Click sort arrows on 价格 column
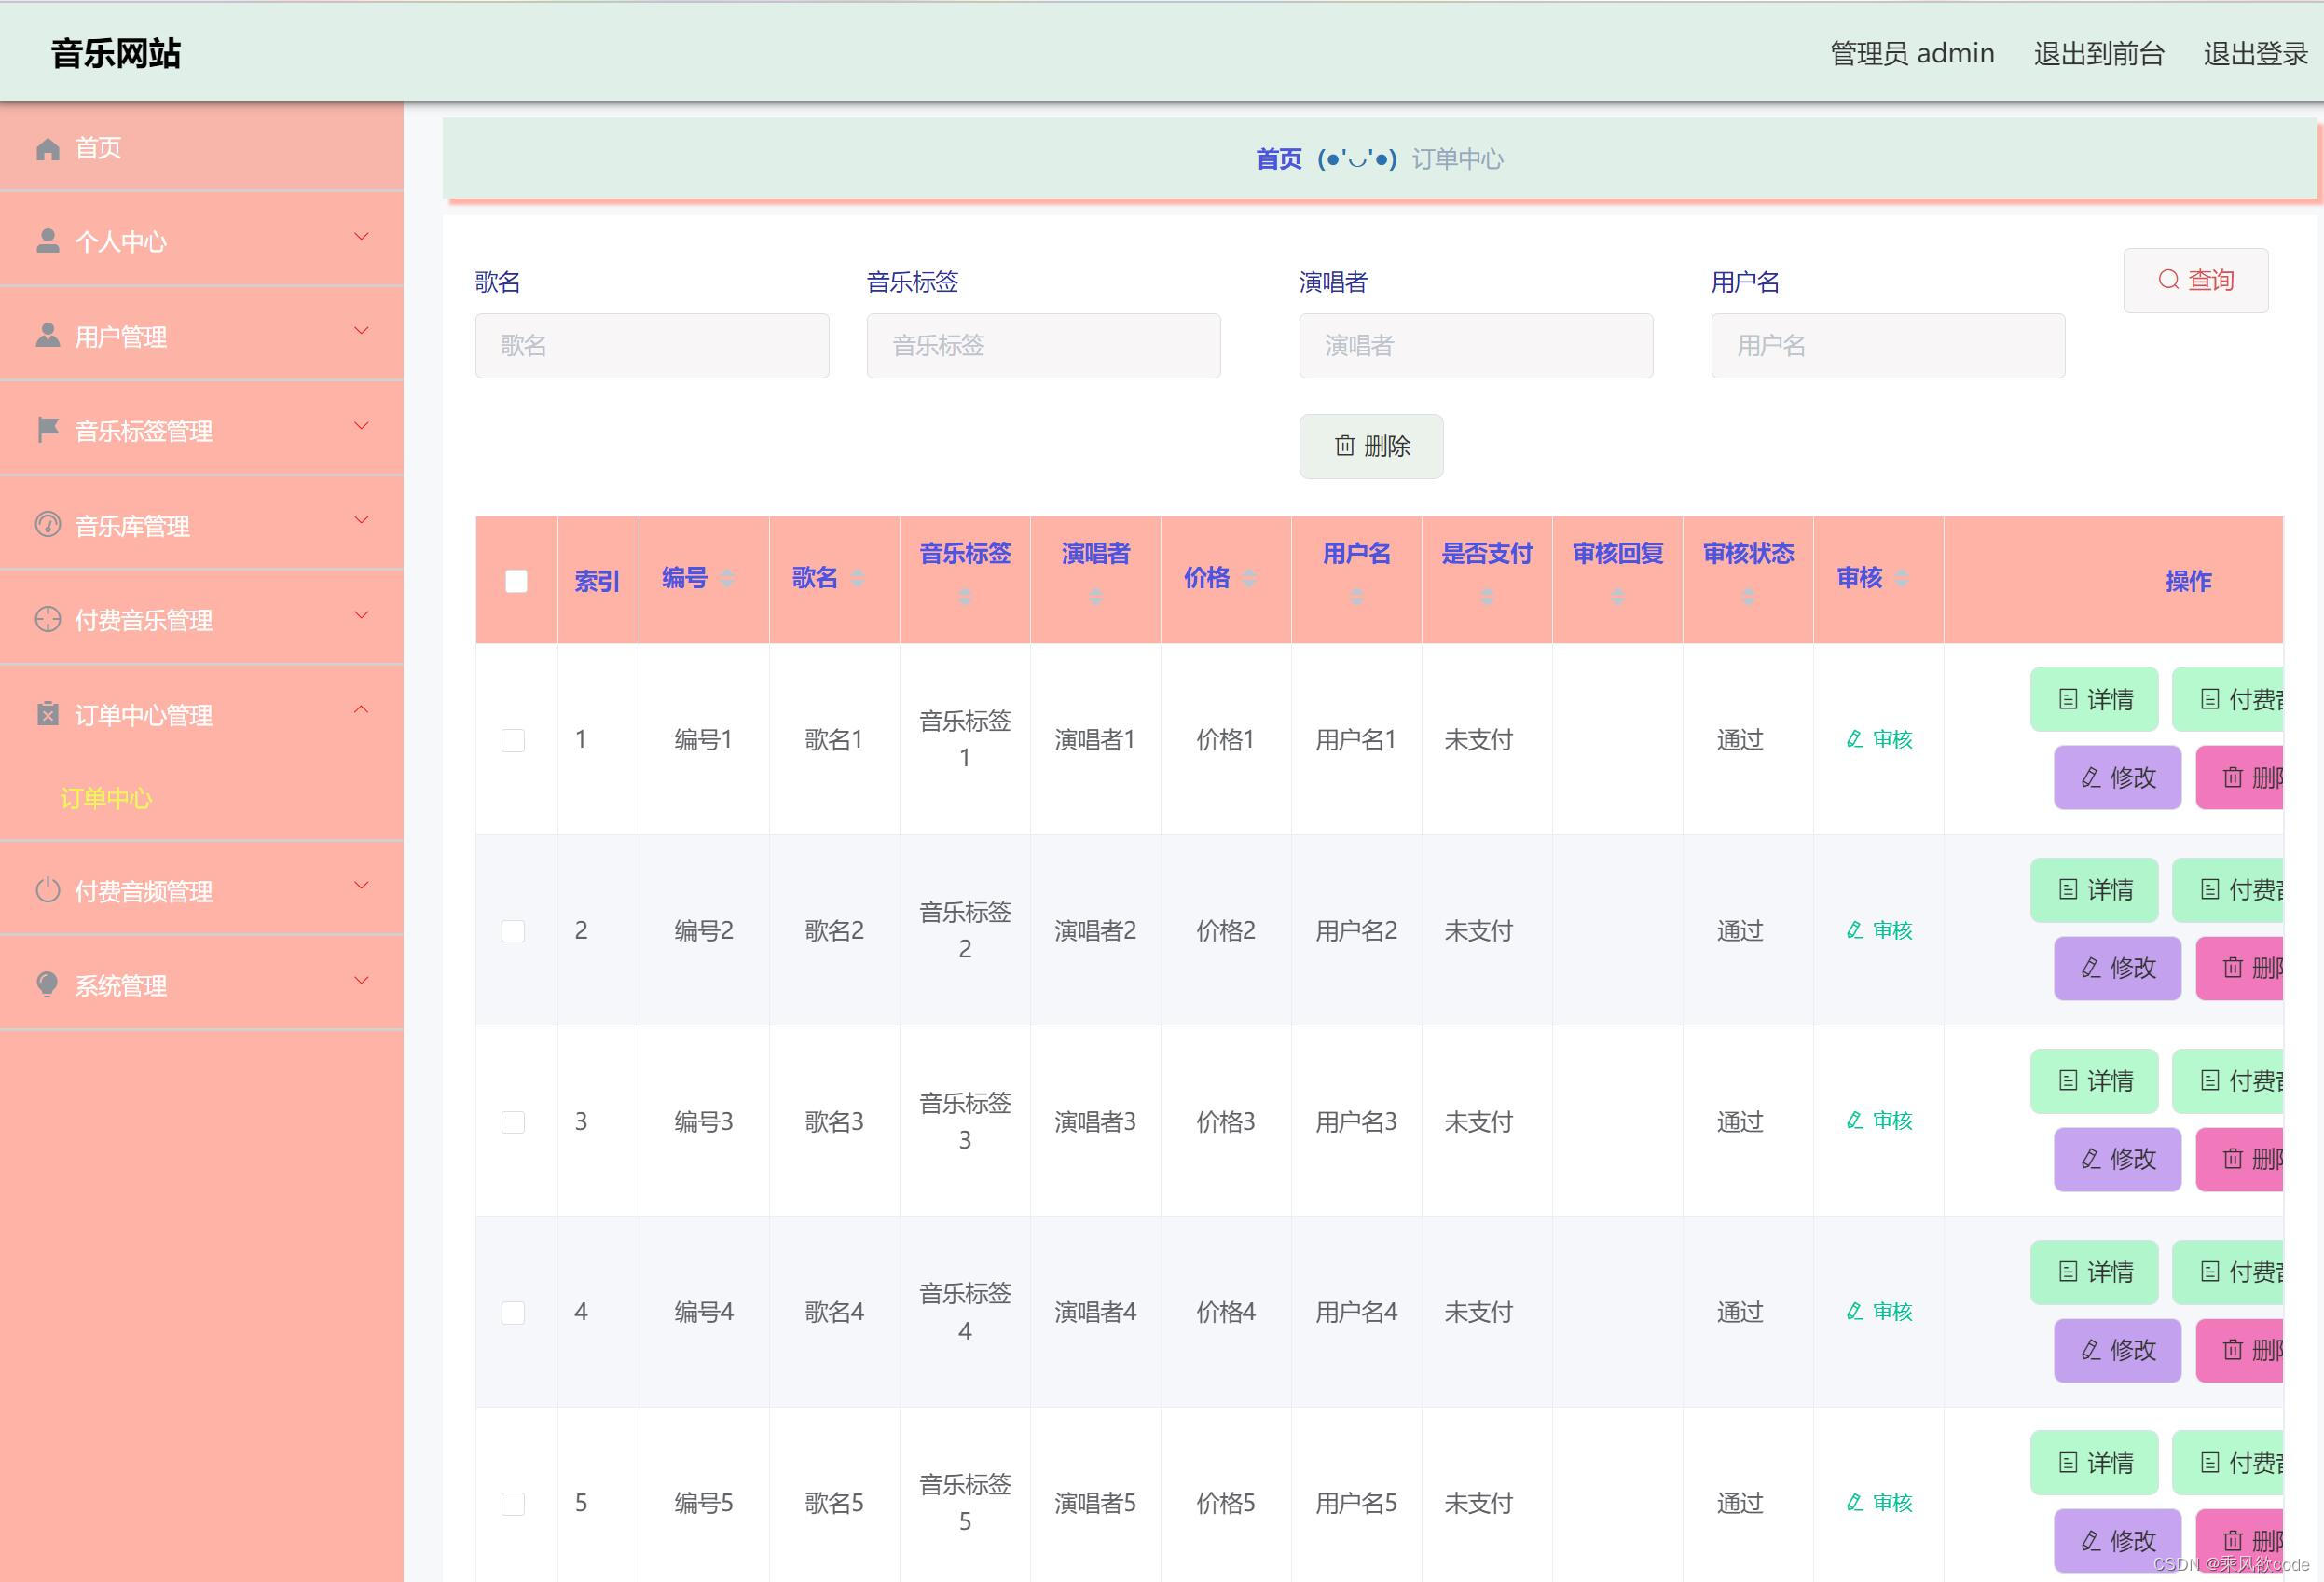 coord(1249,578)
